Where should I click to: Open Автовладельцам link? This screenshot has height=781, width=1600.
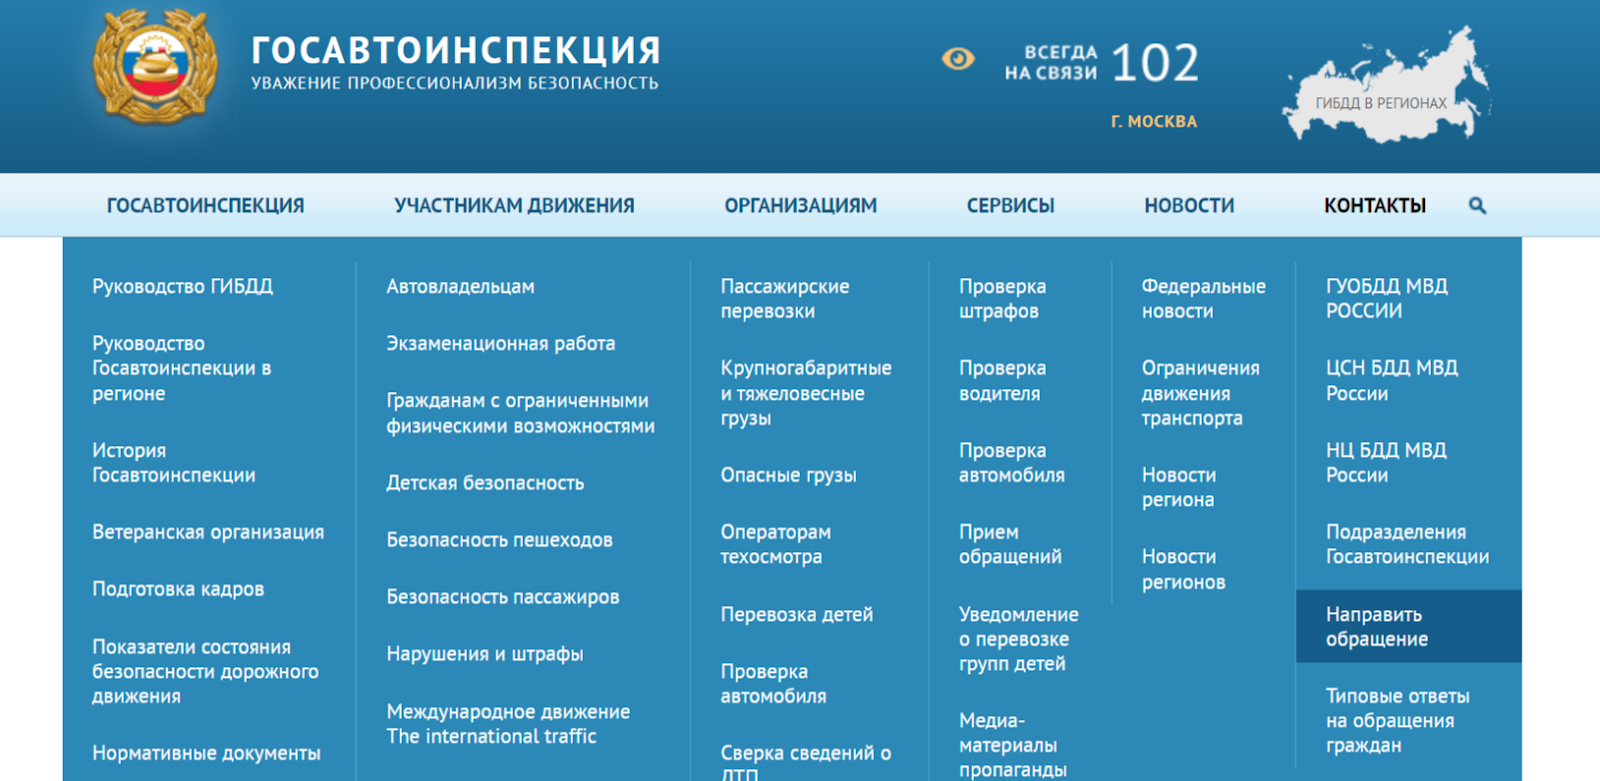[x=460, y=287]
